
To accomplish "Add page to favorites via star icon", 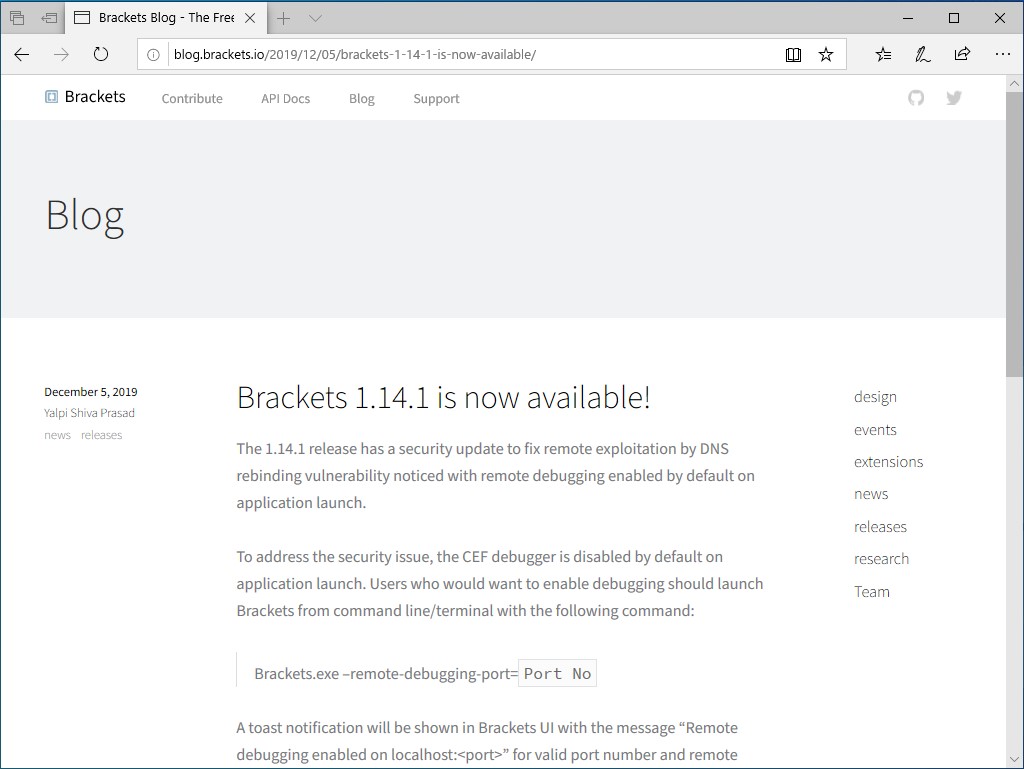I will coord(826,55).
